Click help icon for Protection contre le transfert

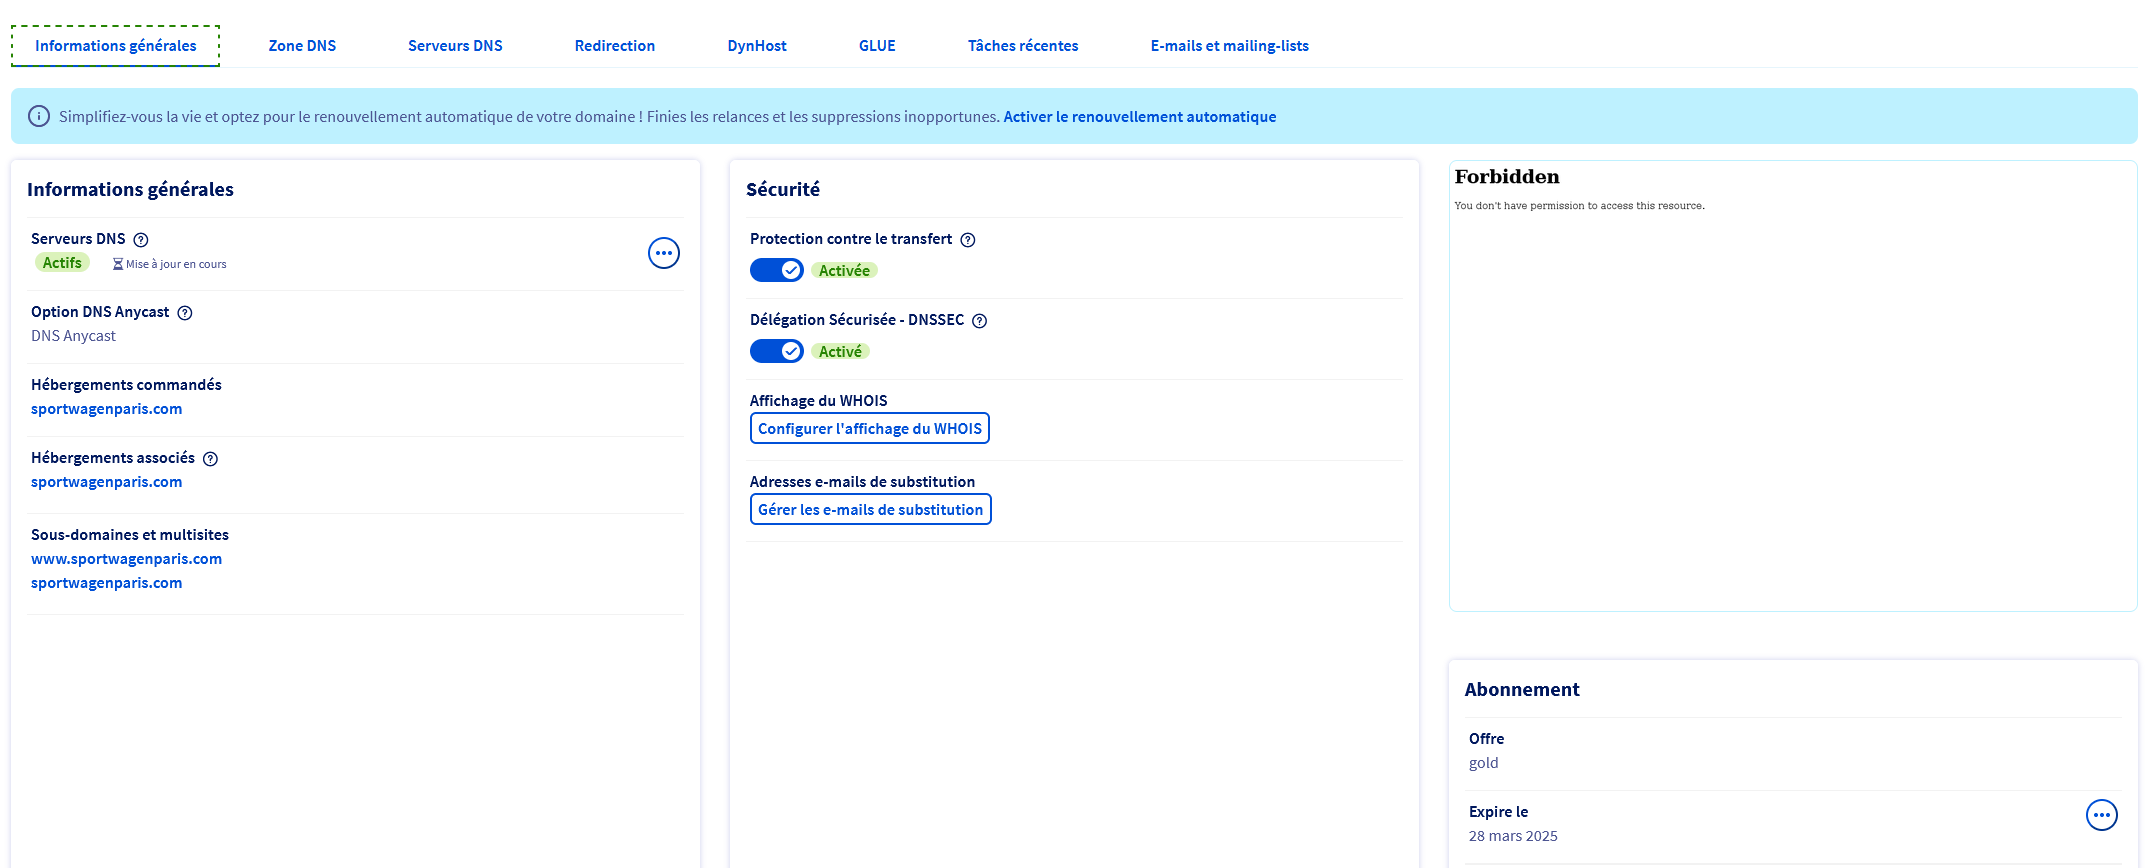(968, 240)
